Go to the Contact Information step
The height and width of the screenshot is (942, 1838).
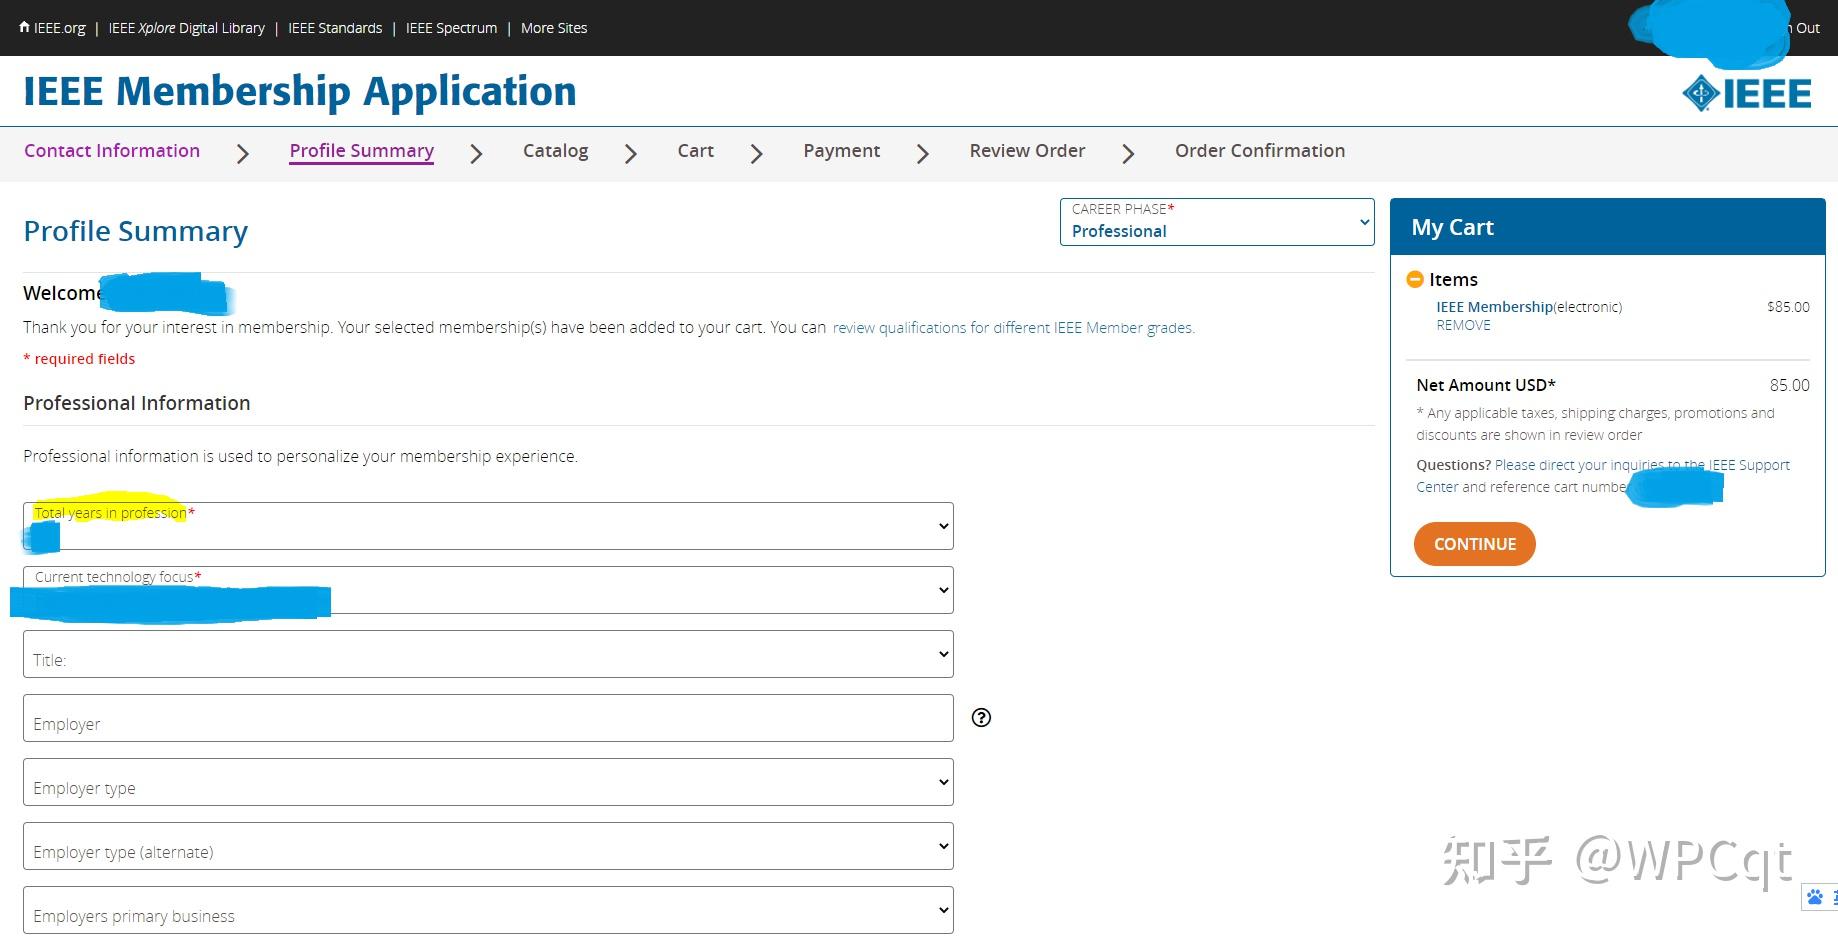[112, 151]
